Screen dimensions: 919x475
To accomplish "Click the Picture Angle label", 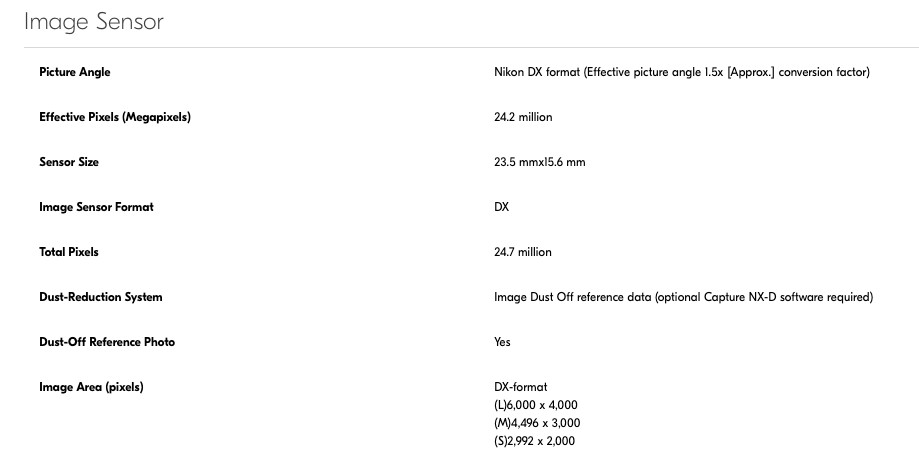I will (75, 72).
